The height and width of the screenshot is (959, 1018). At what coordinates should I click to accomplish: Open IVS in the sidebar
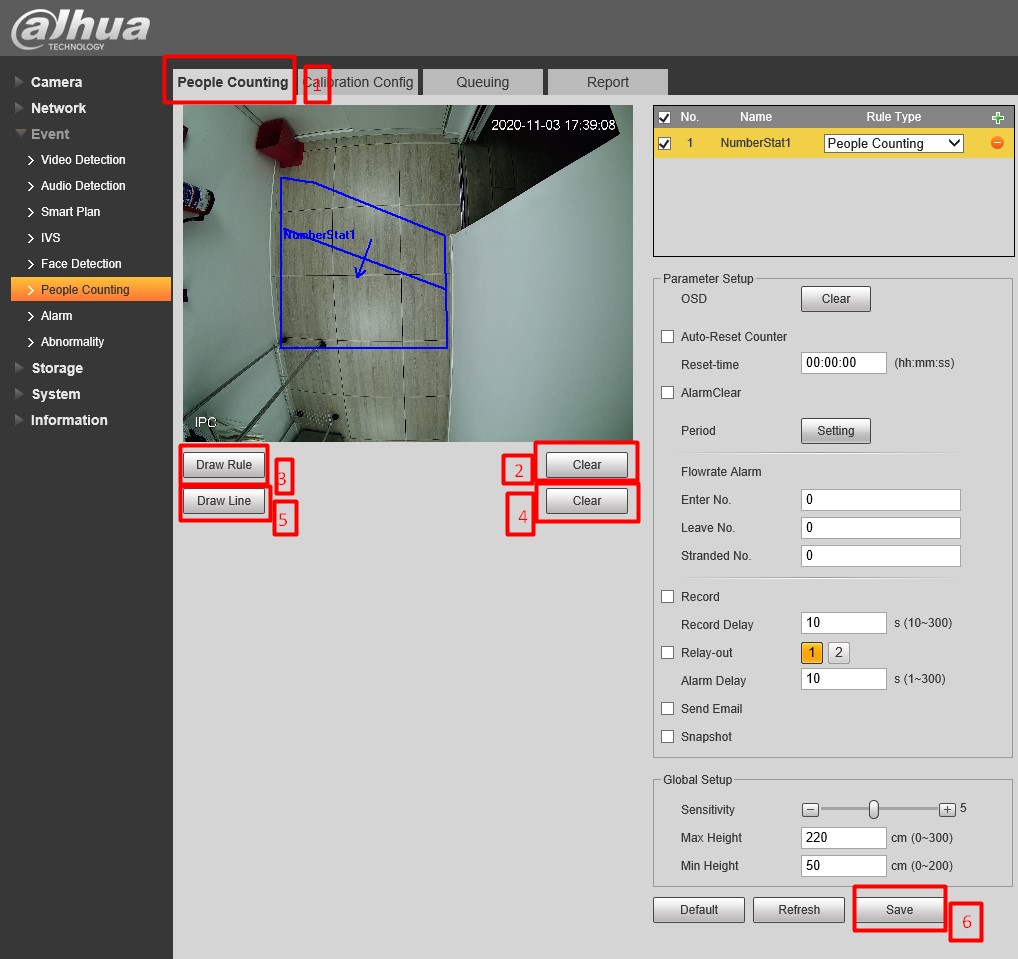pos(50,238)
